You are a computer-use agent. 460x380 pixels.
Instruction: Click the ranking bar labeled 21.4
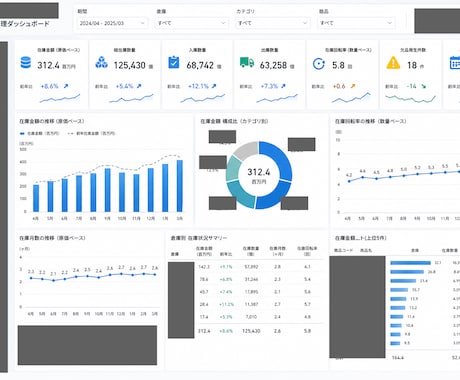tap(403, 281)
